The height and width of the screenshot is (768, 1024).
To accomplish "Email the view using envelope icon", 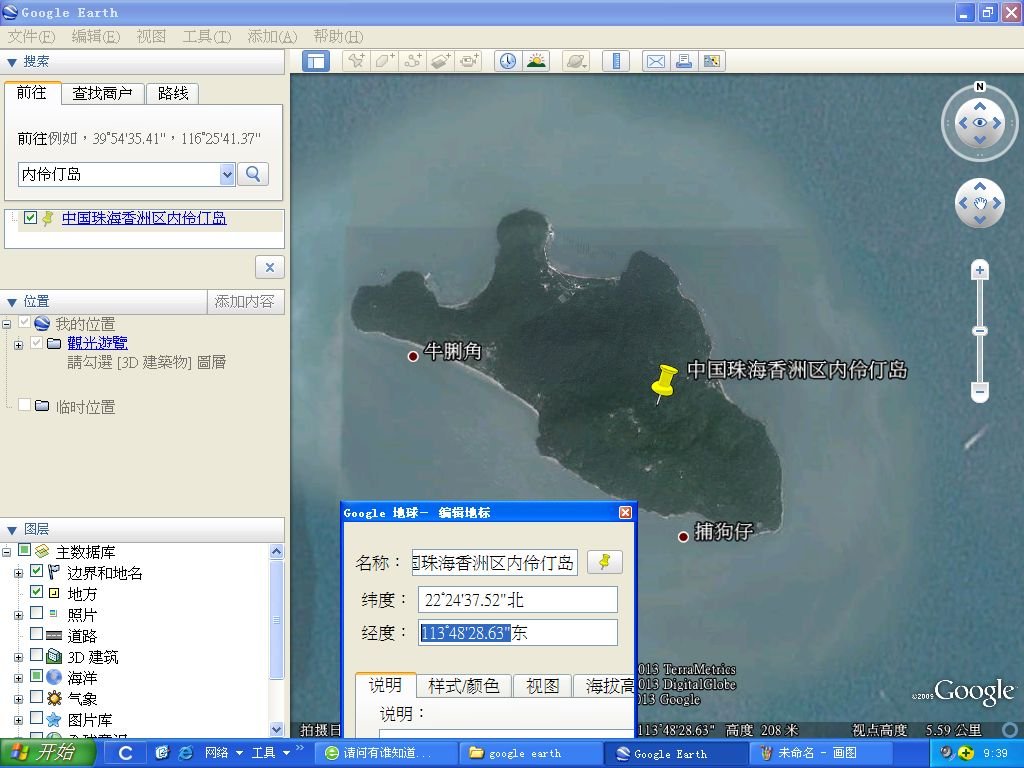I will pos(656,61).
